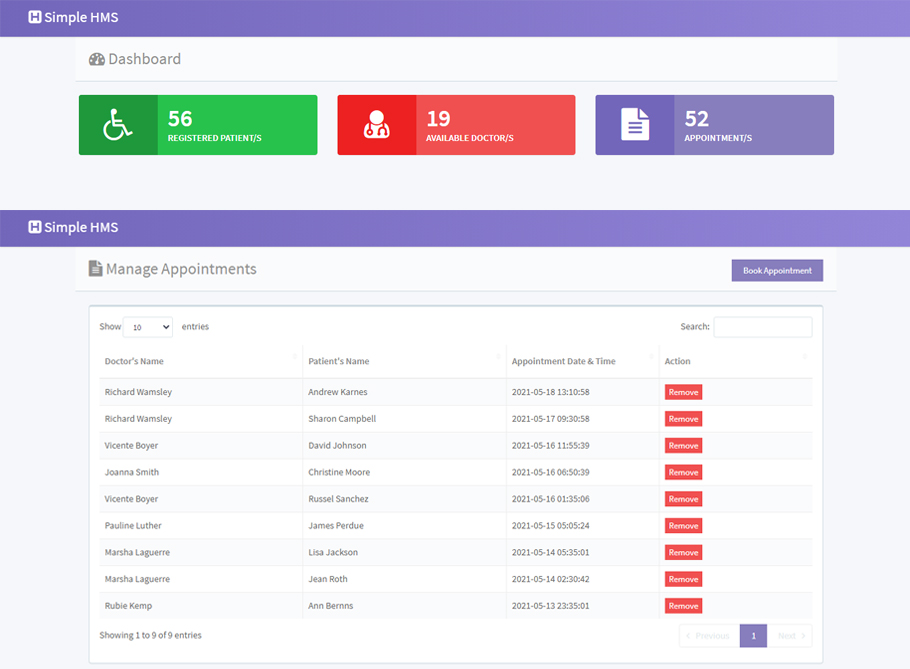Open the 52 Appointment/s card

714,125
